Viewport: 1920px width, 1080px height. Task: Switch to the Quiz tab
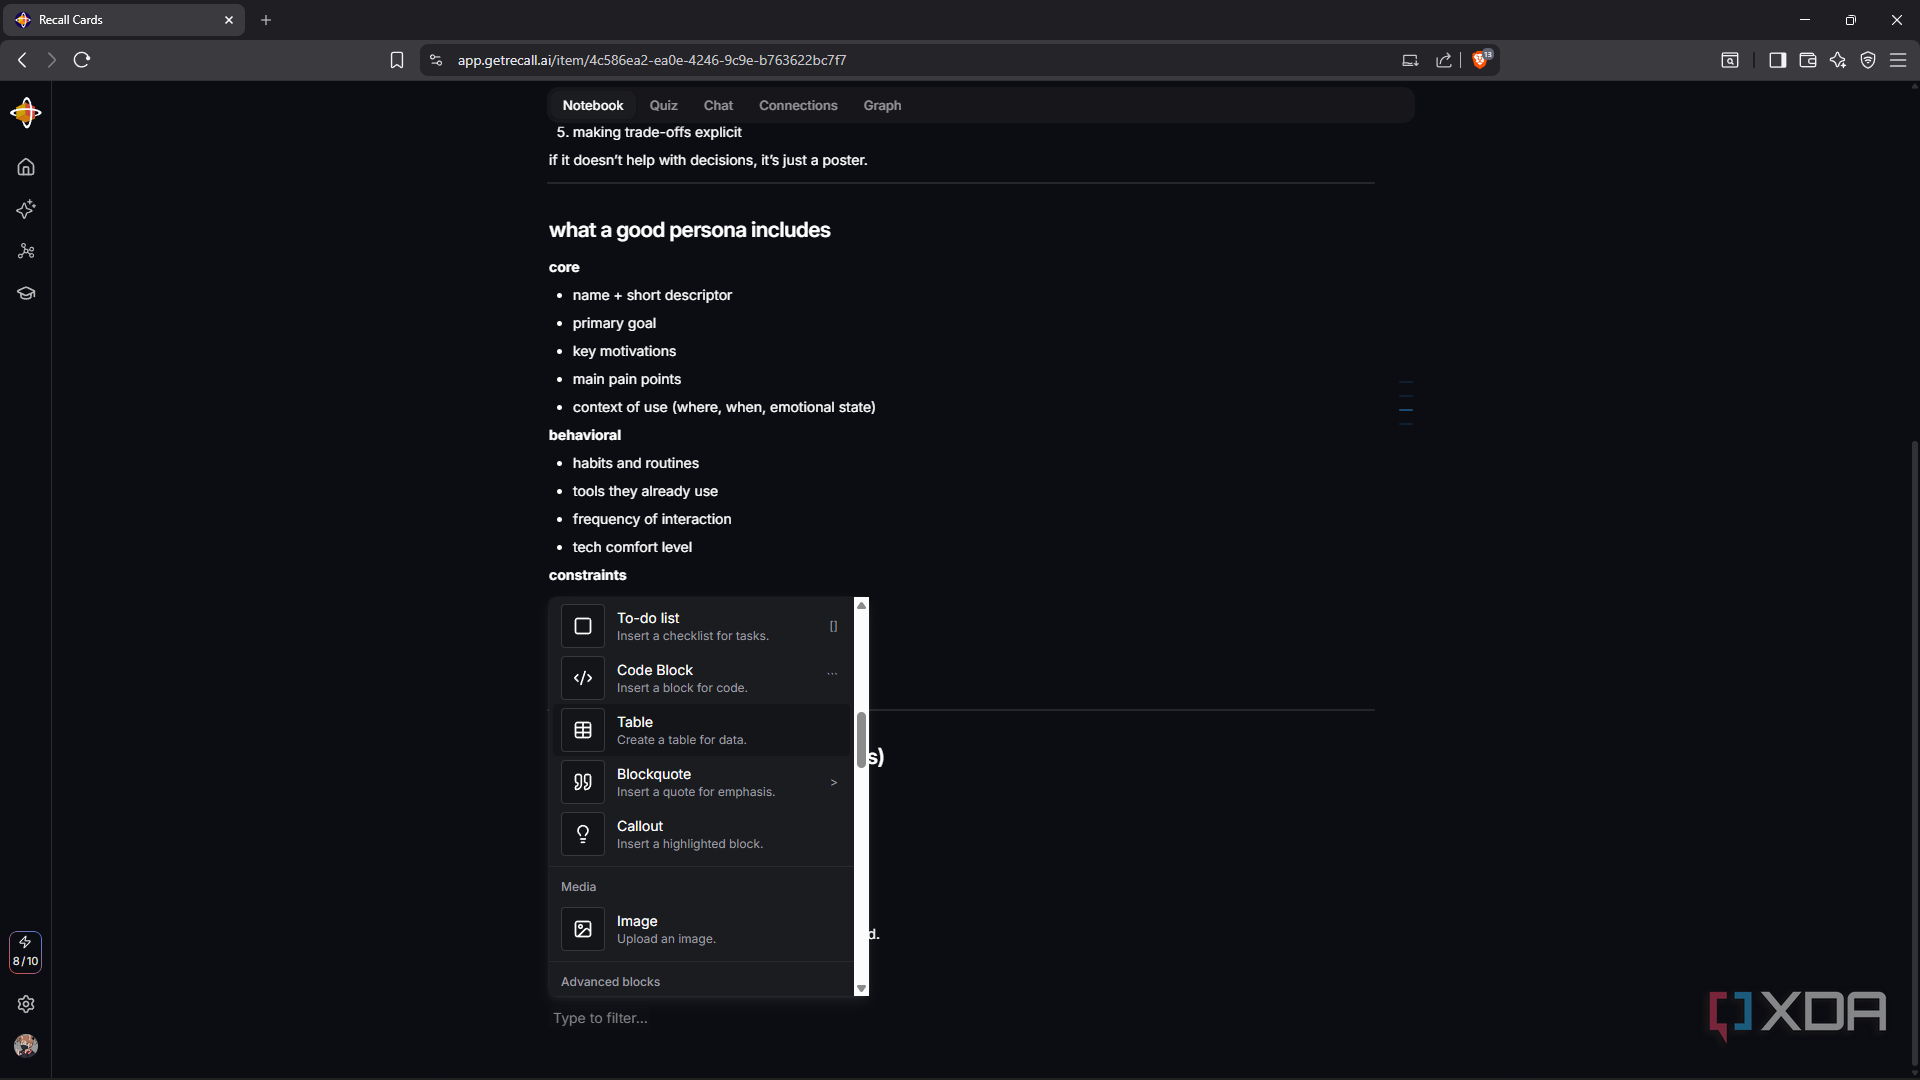[663, 105]
